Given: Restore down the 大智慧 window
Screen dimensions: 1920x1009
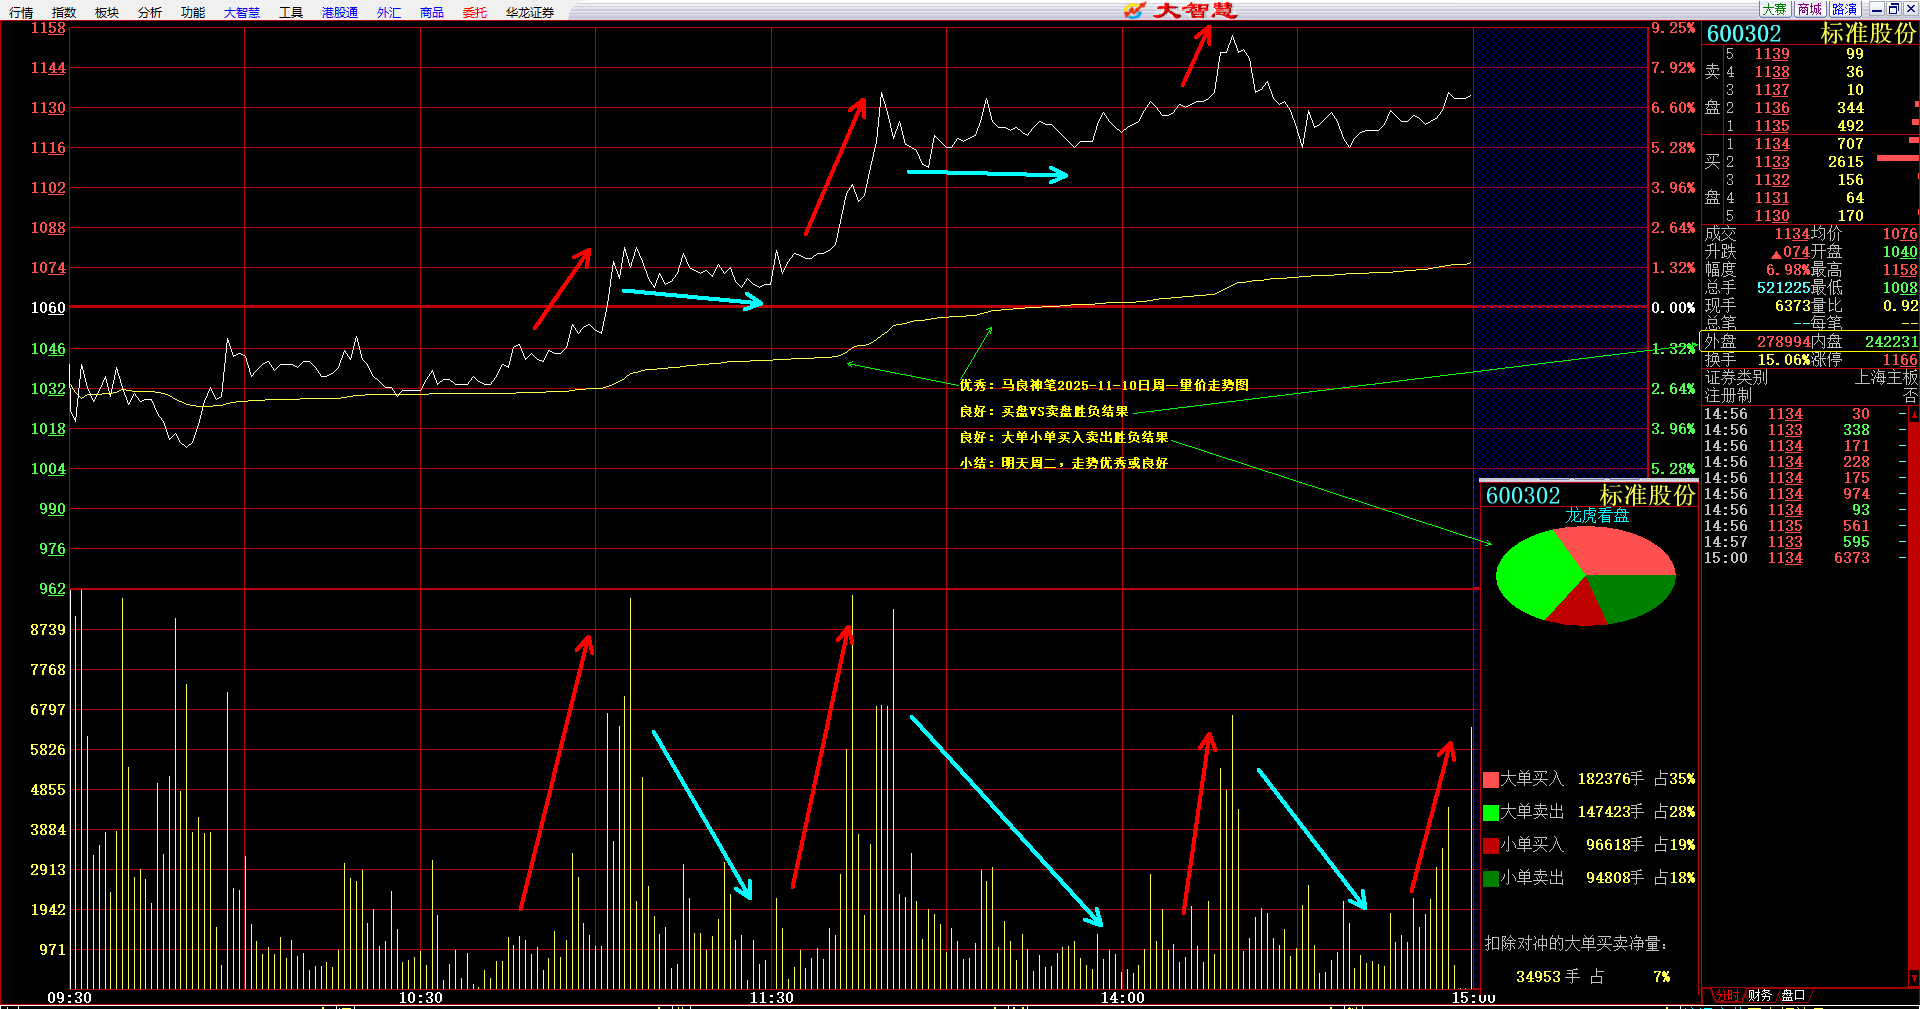Looking at the screenshot, I should (x=1893, y=9).
